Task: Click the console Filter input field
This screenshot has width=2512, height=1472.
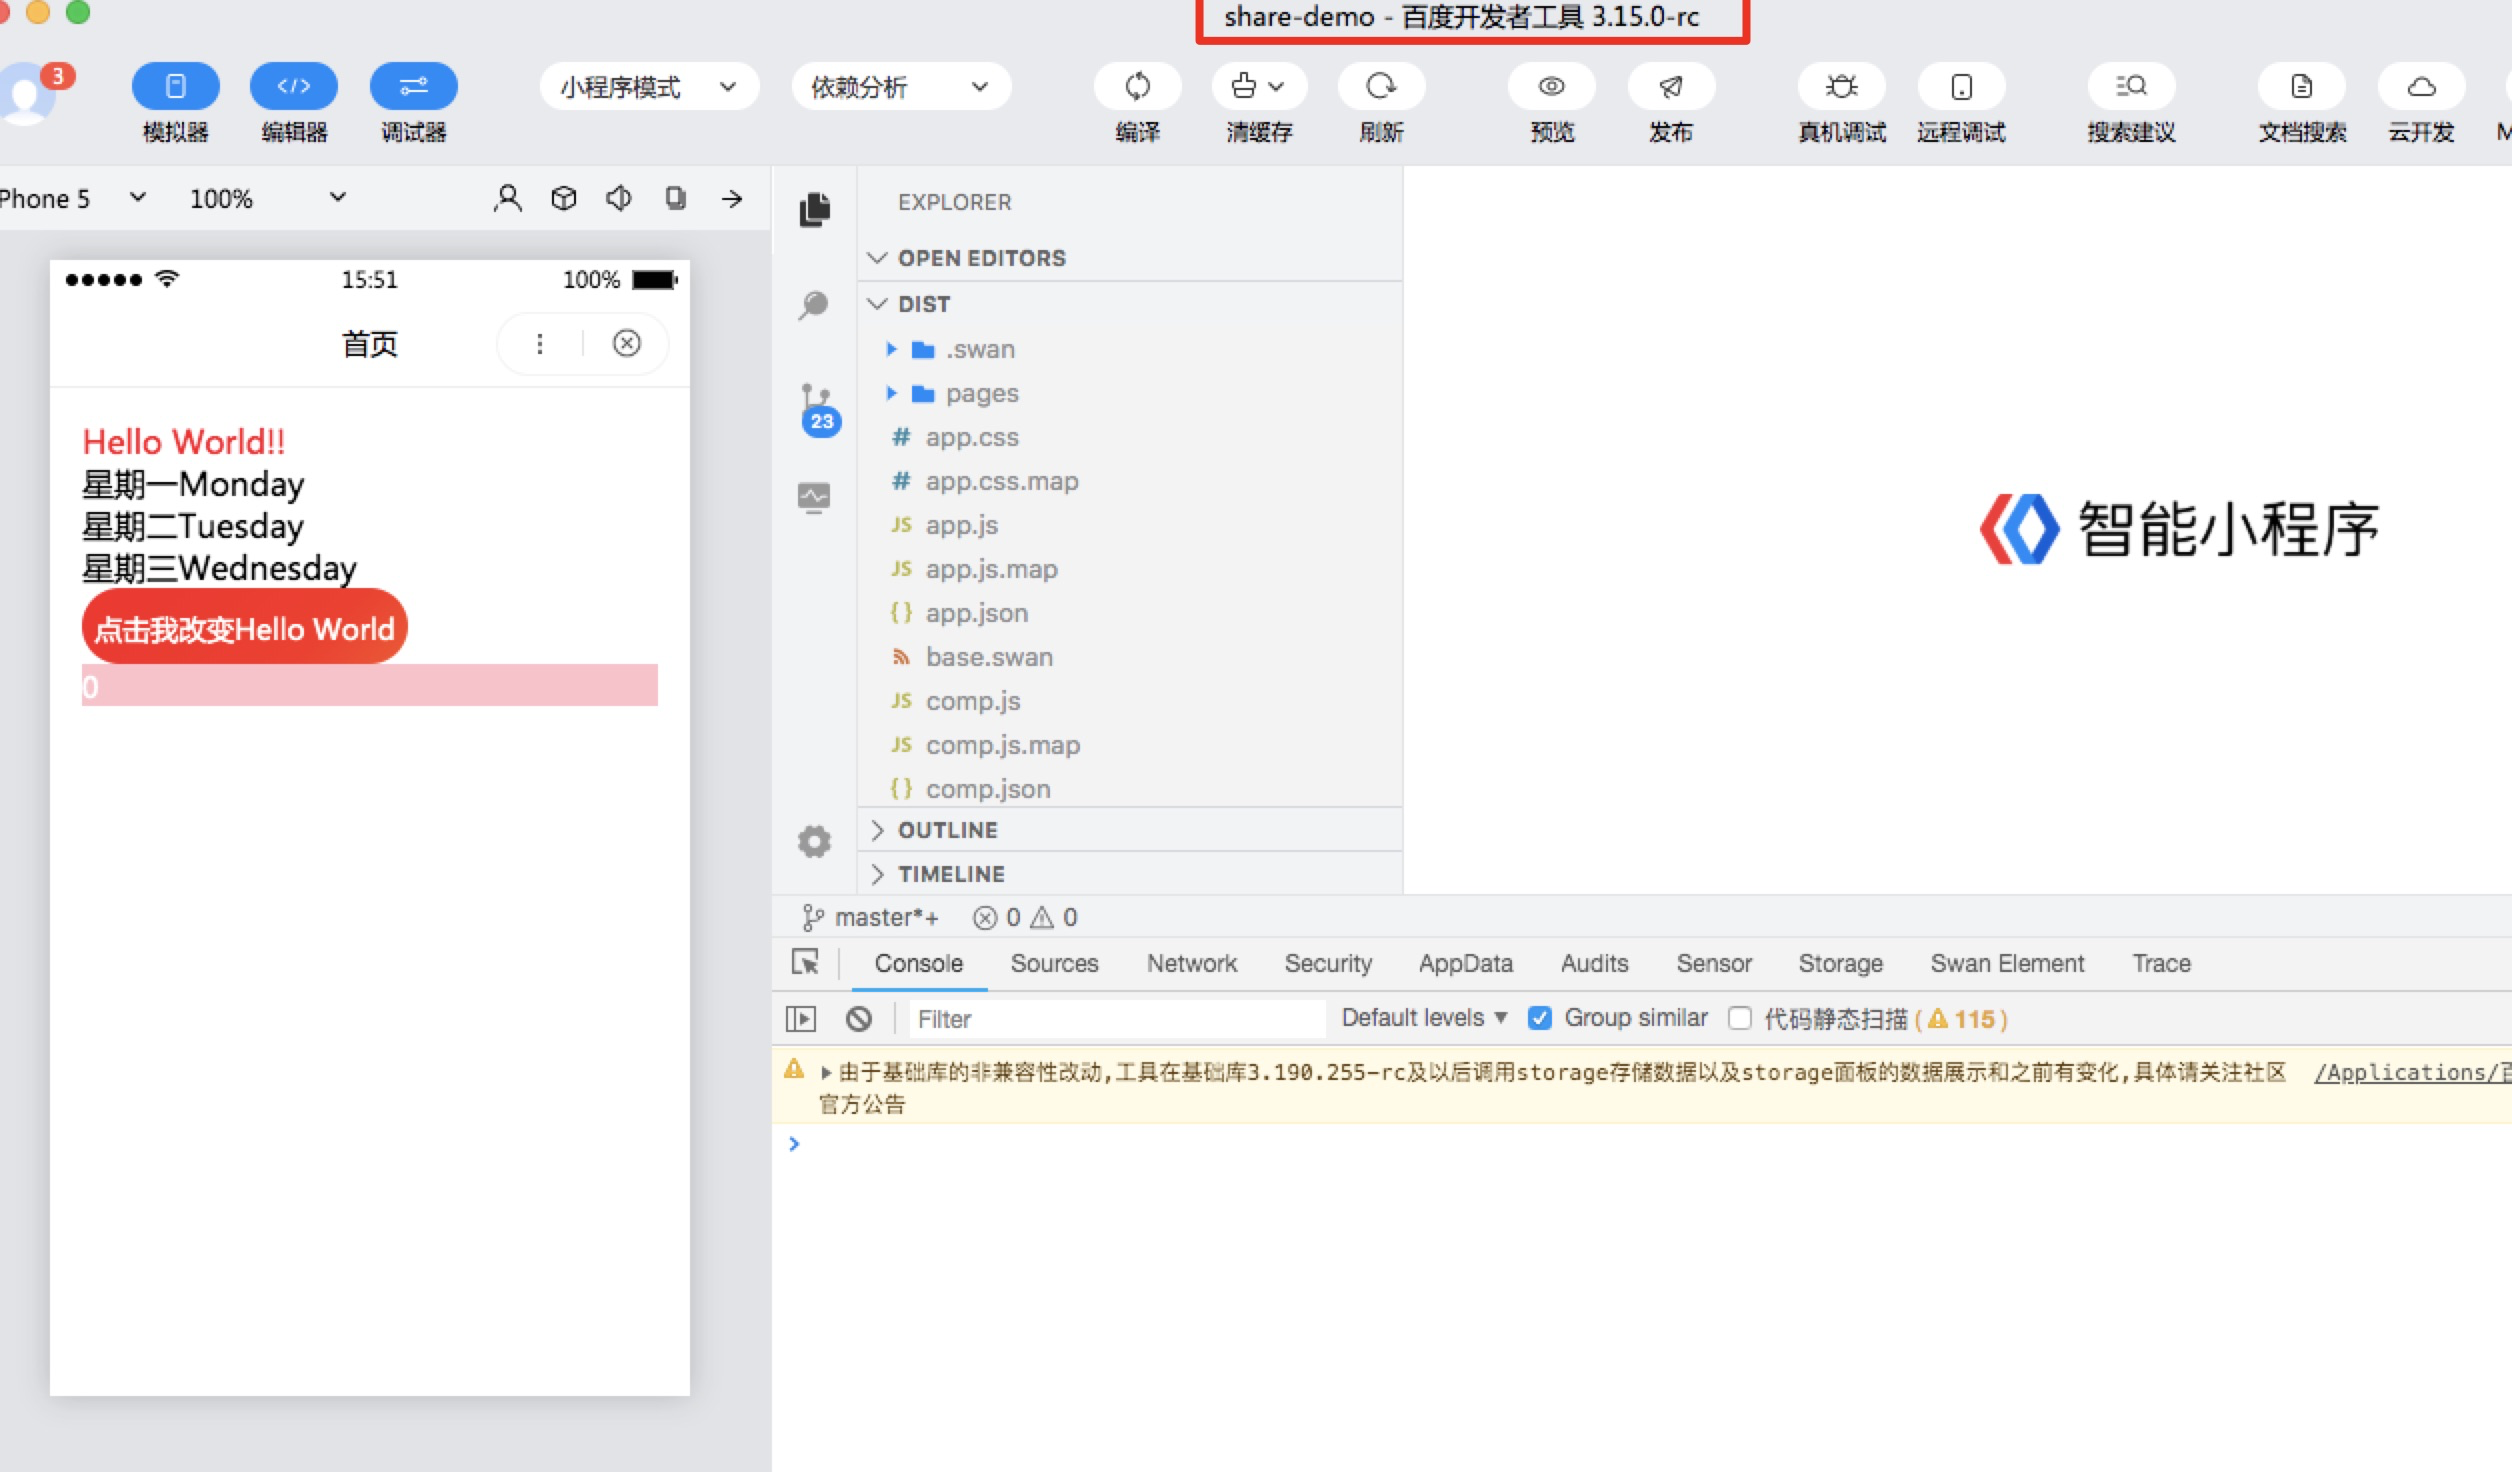Action: [1117, 1019]
